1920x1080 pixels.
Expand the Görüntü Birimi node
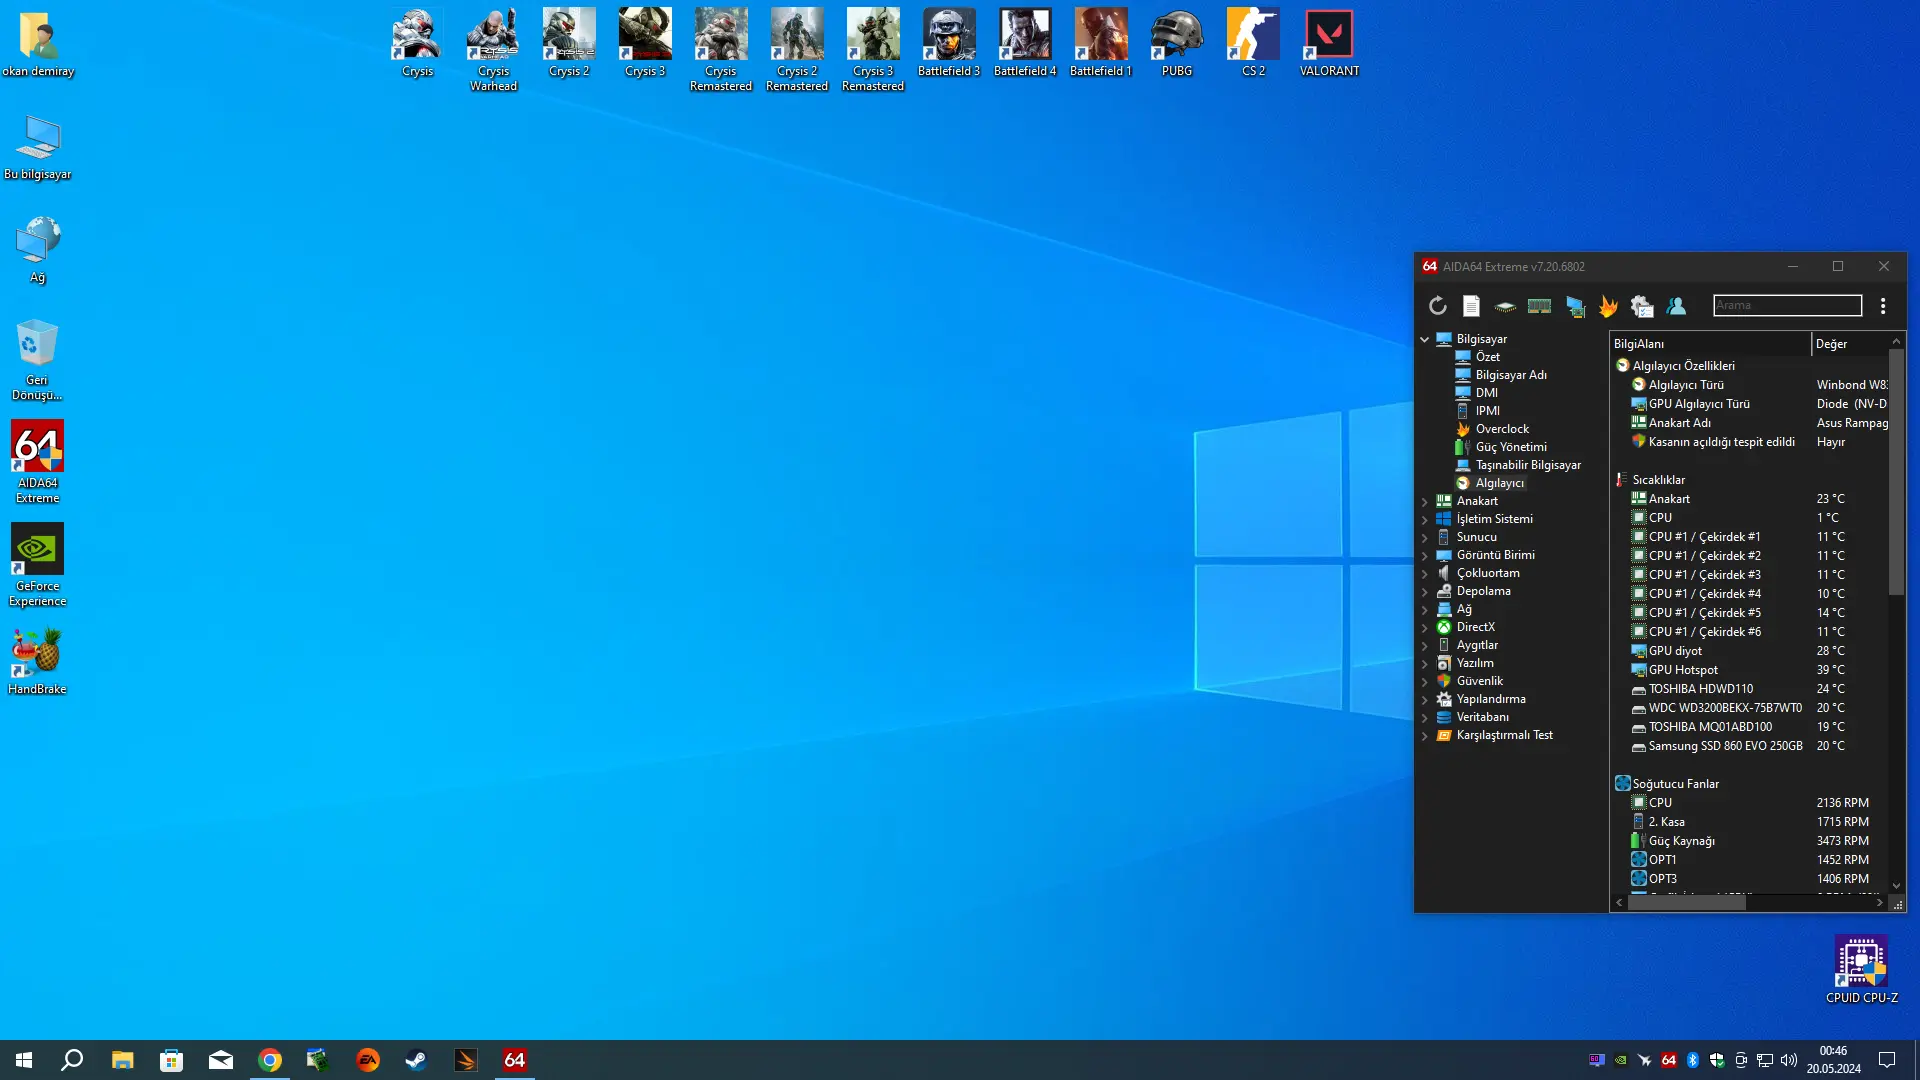(1425, 555)
